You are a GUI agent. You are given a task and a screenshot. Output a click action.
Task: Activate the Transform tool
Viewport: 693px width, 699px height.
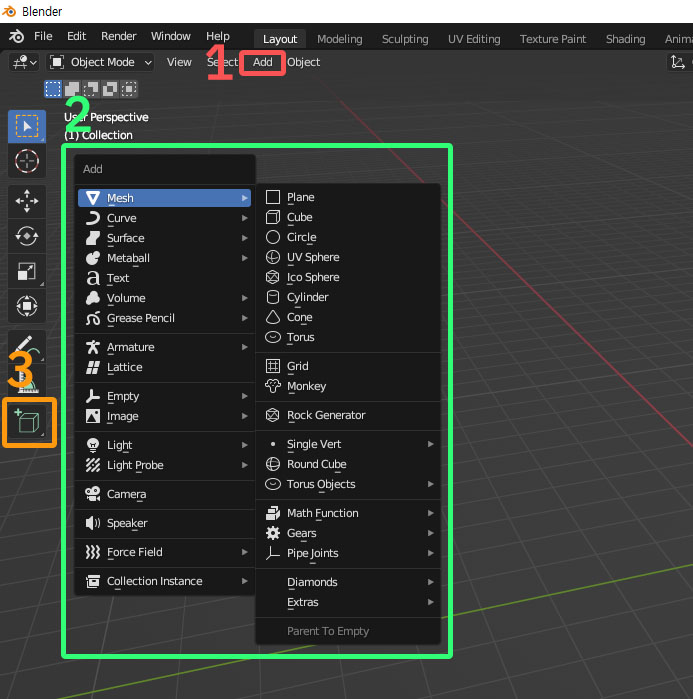click(x=27, y=305)
